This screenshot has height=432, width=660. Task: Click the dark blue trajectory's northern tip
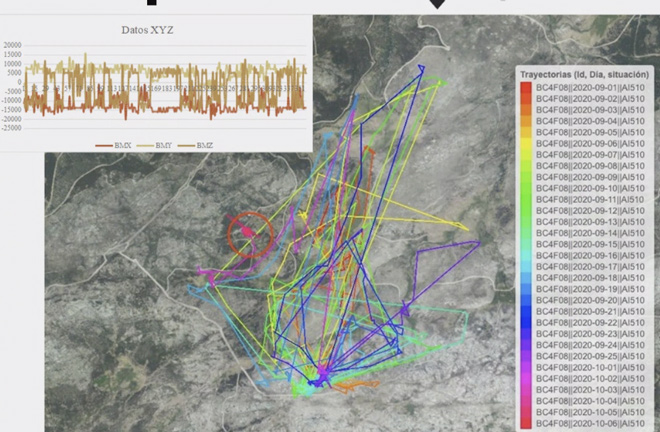(421, 68)
